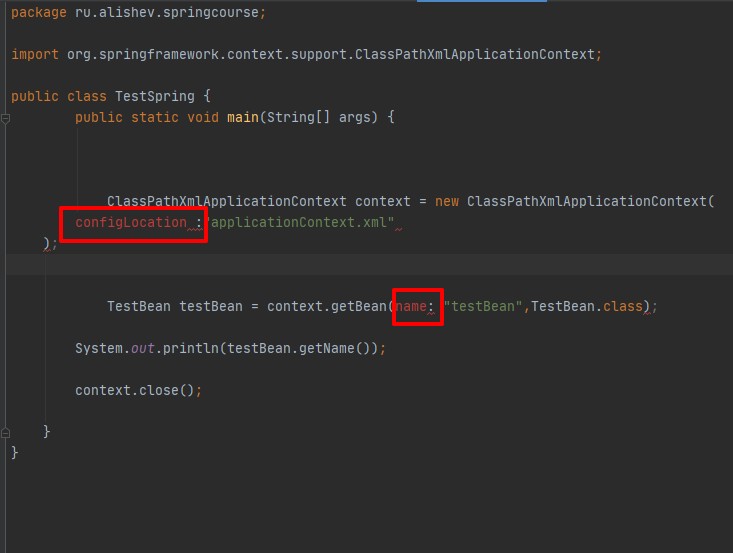Viewport: 733px width, 553px height.
Task: Click the new keyword
Action: 447,201
